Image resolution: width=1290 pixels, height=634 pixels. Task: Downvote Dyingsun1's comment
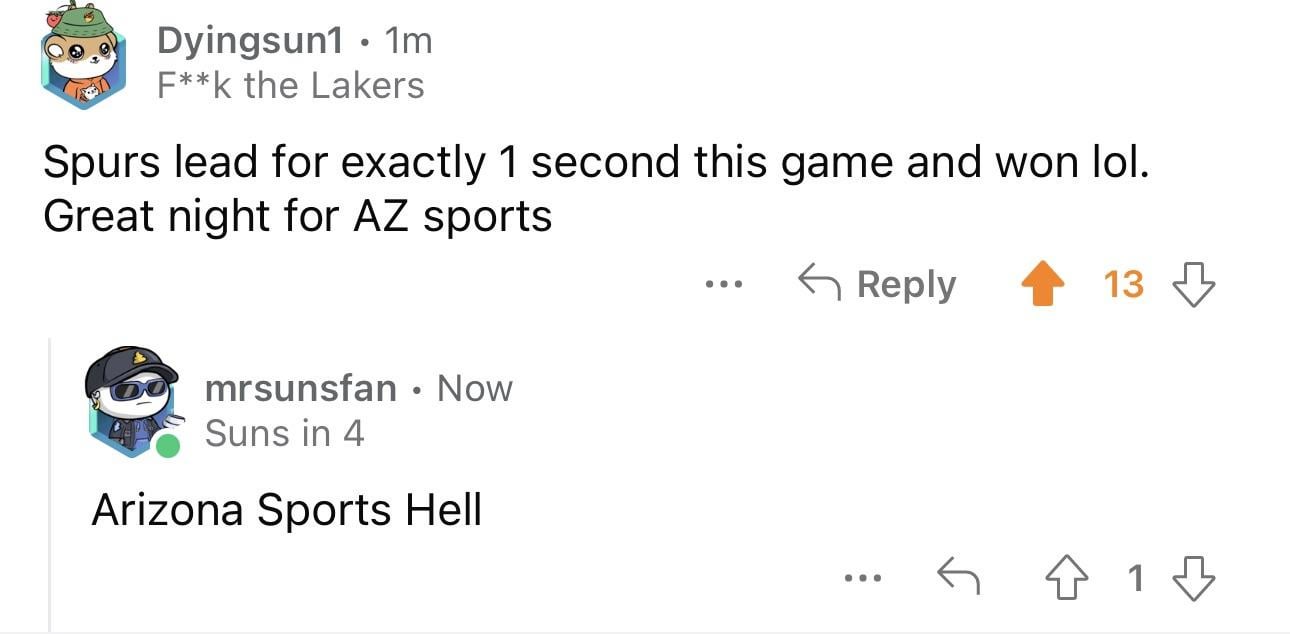click(x=1196, y=284)
